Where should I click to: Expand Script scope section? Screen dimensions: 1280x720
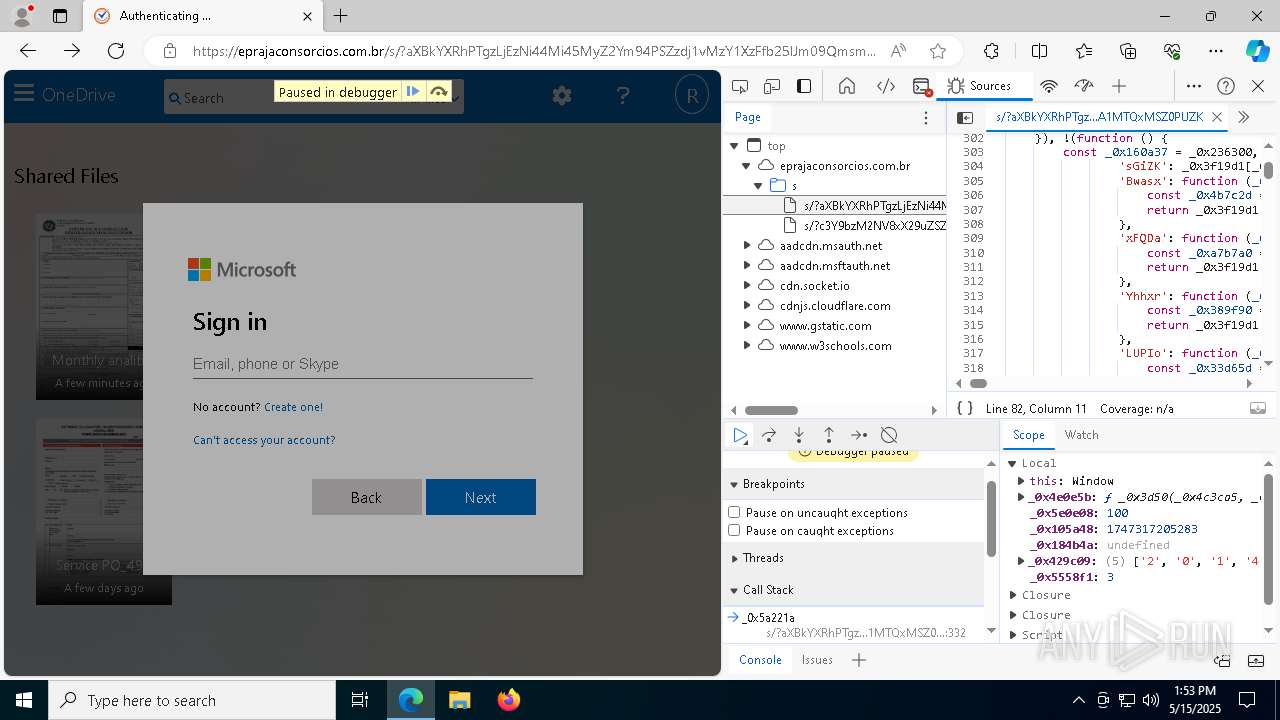[1013, 635]
